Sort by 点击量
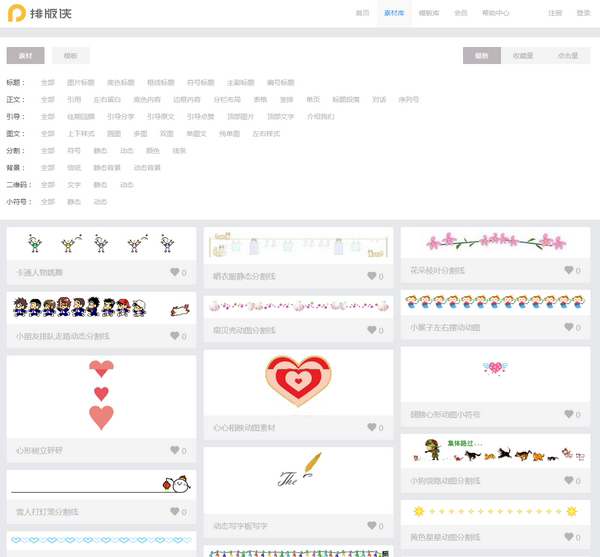 [x=567, y=55]
